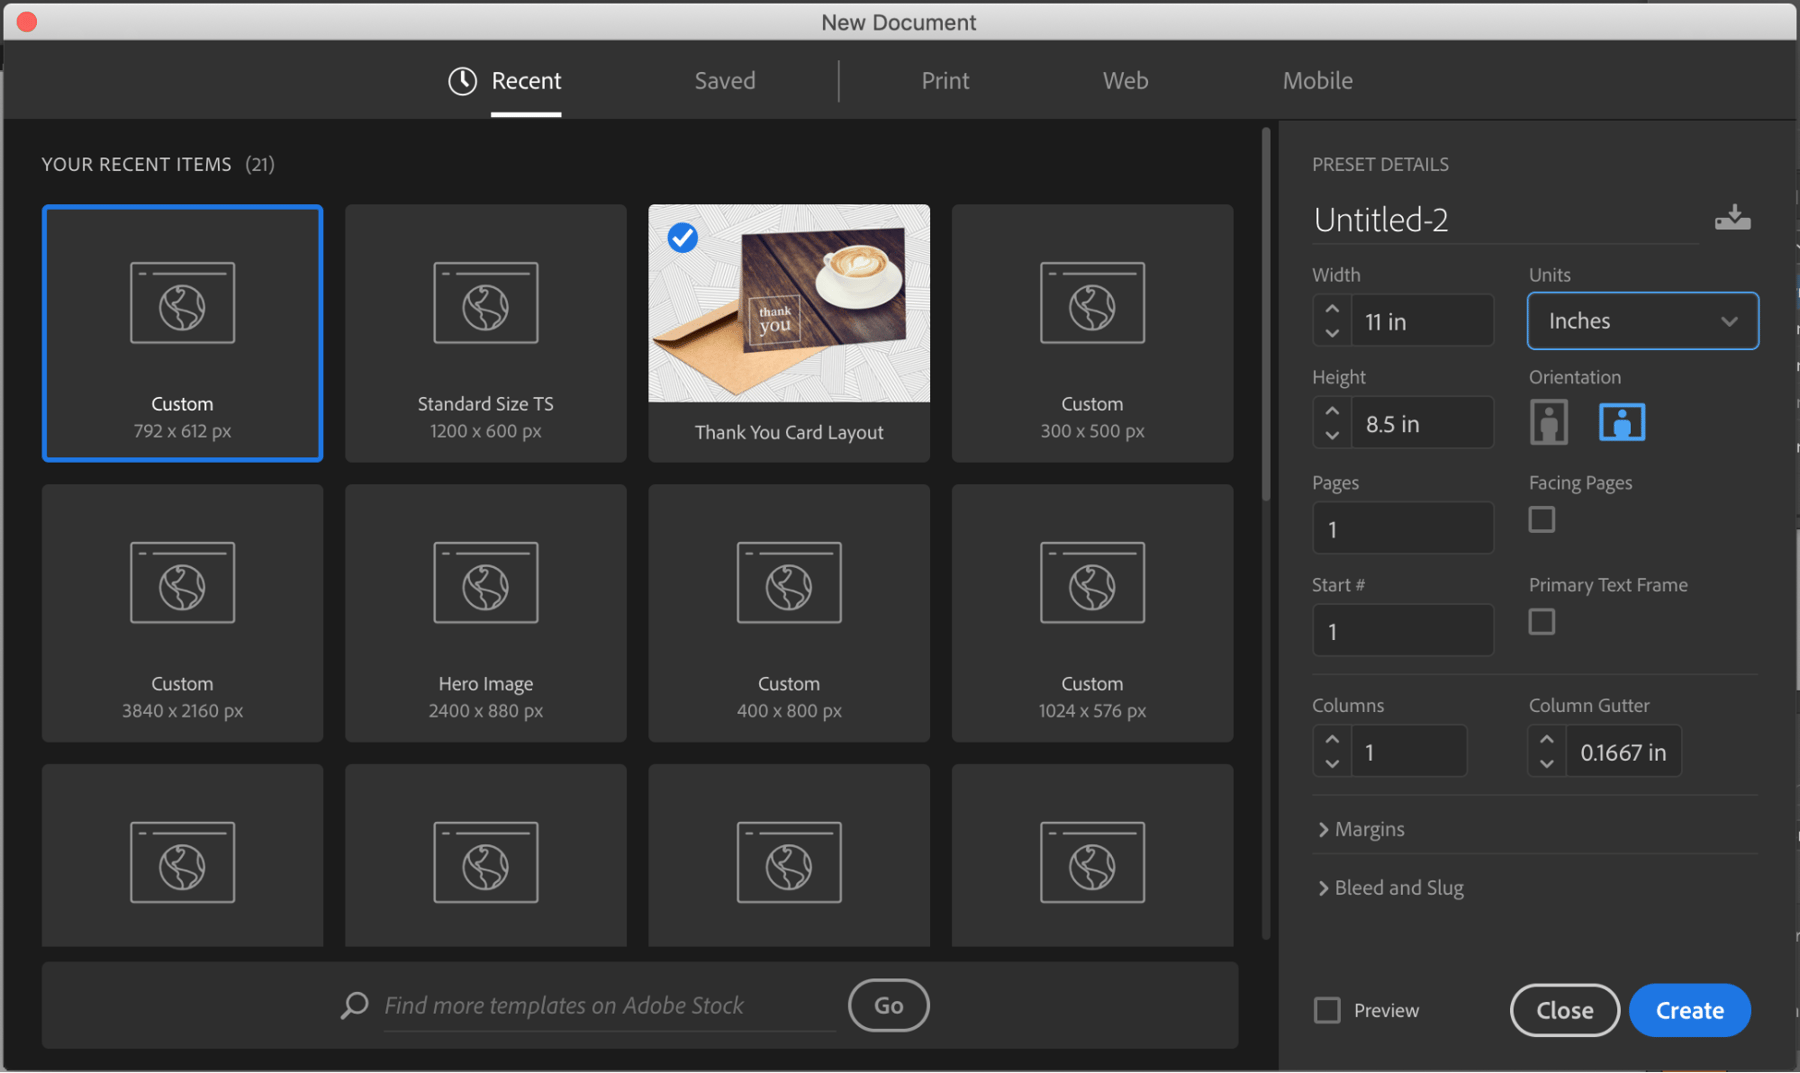Click the Create button
This screenshot has height=1073, width=1800.
(1689, 1010)
